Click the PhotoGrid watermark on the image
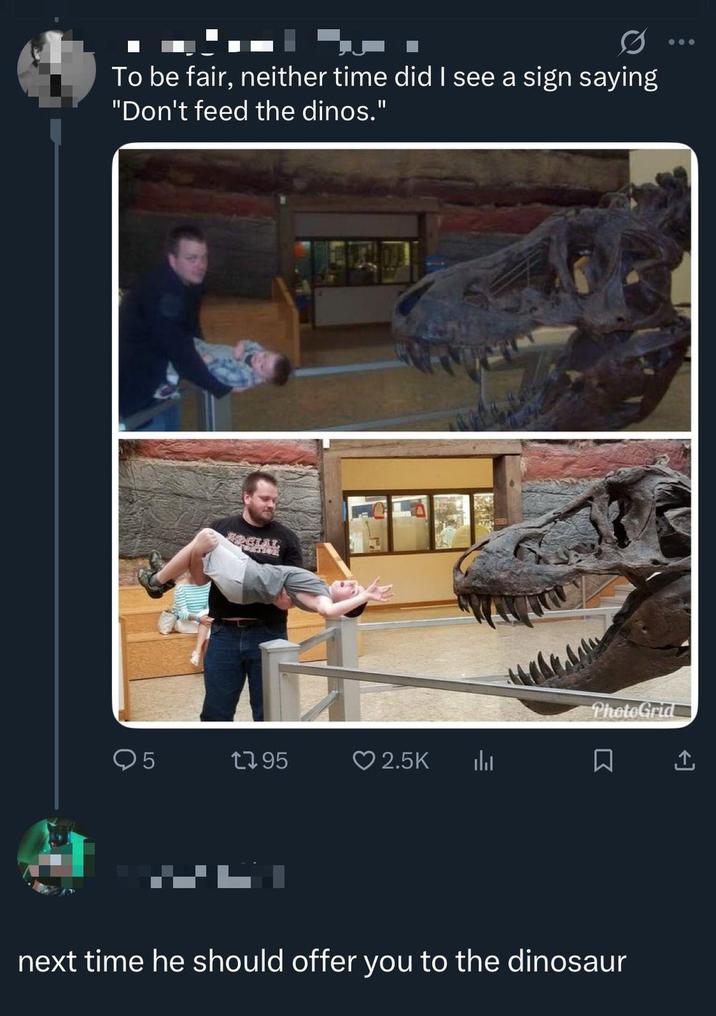The width and height of the screenshot is (716, 1016). tap(632, 710)
